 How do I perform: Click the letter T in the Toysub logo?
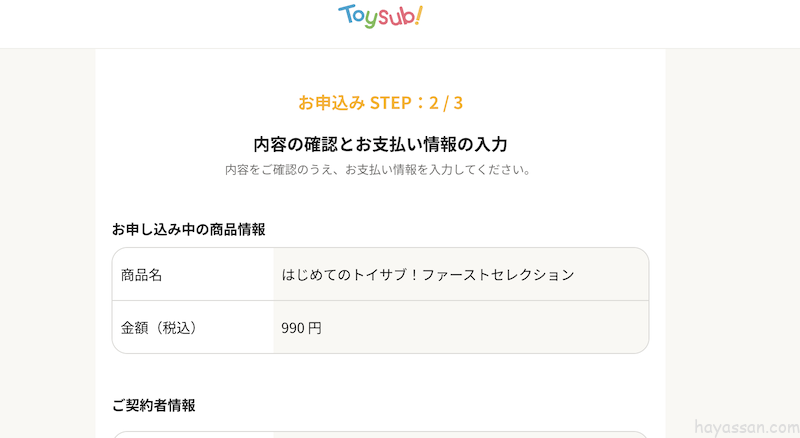coord(346,14)
